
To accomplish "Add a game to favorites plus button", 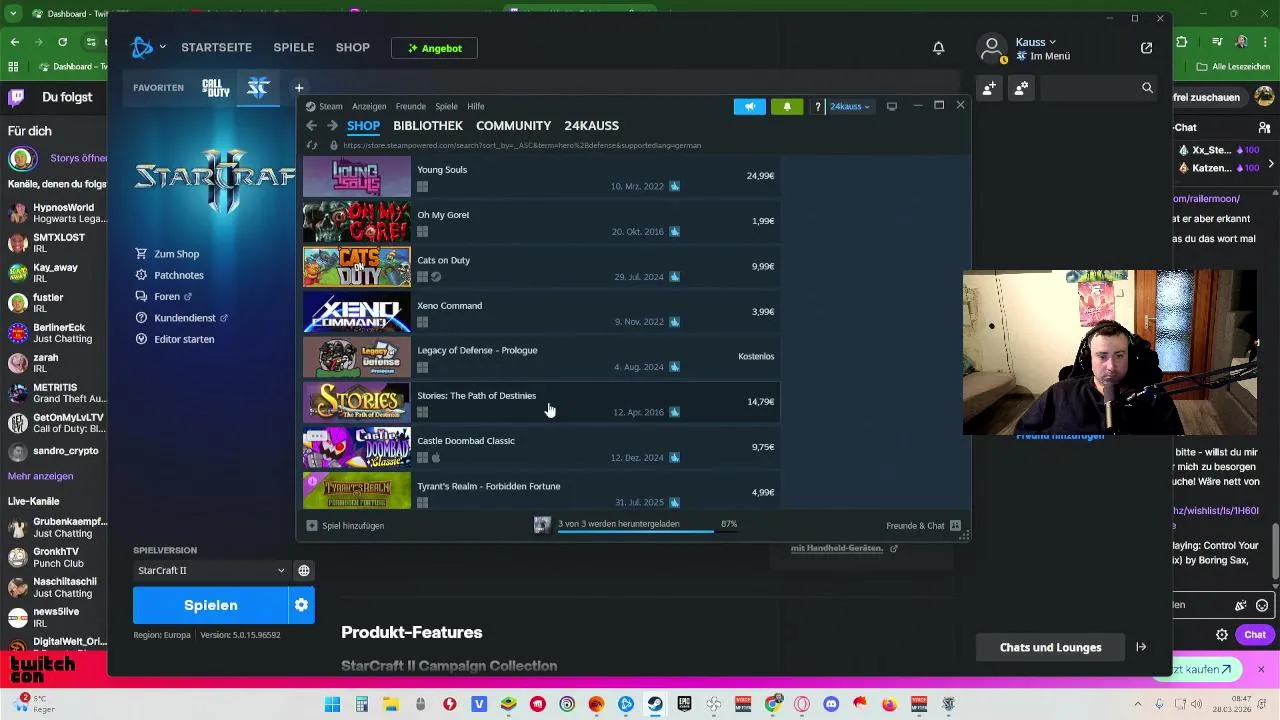I will 298,88.
